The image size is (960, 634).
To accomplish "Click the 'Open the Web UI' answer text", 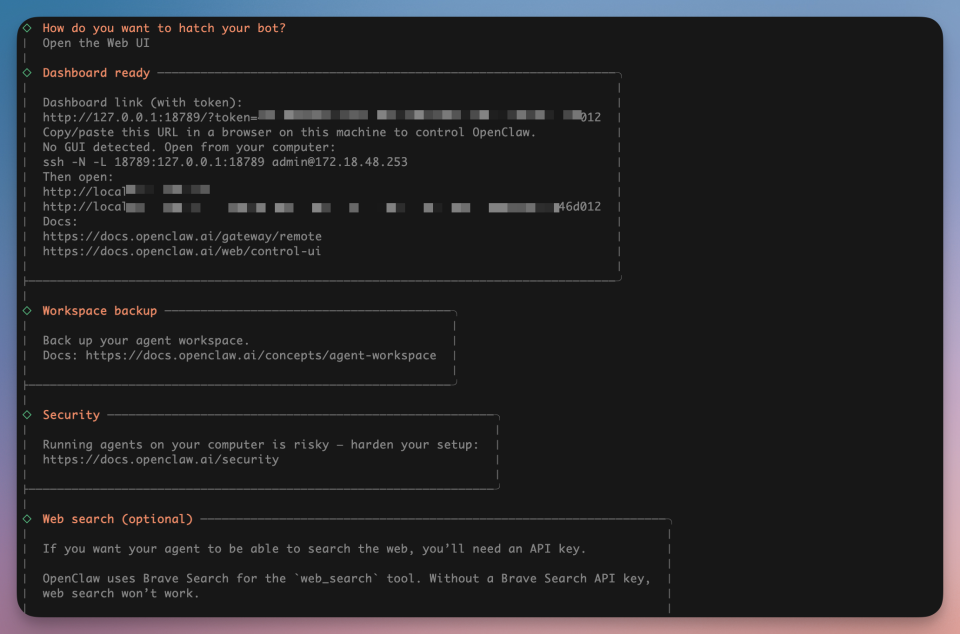I will point(96,43).
